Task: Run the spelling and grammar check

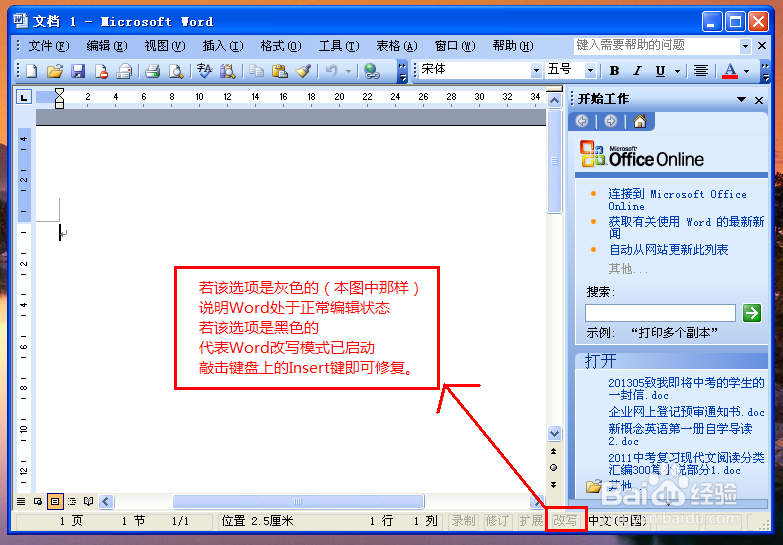Action: [x=204, y=71]
